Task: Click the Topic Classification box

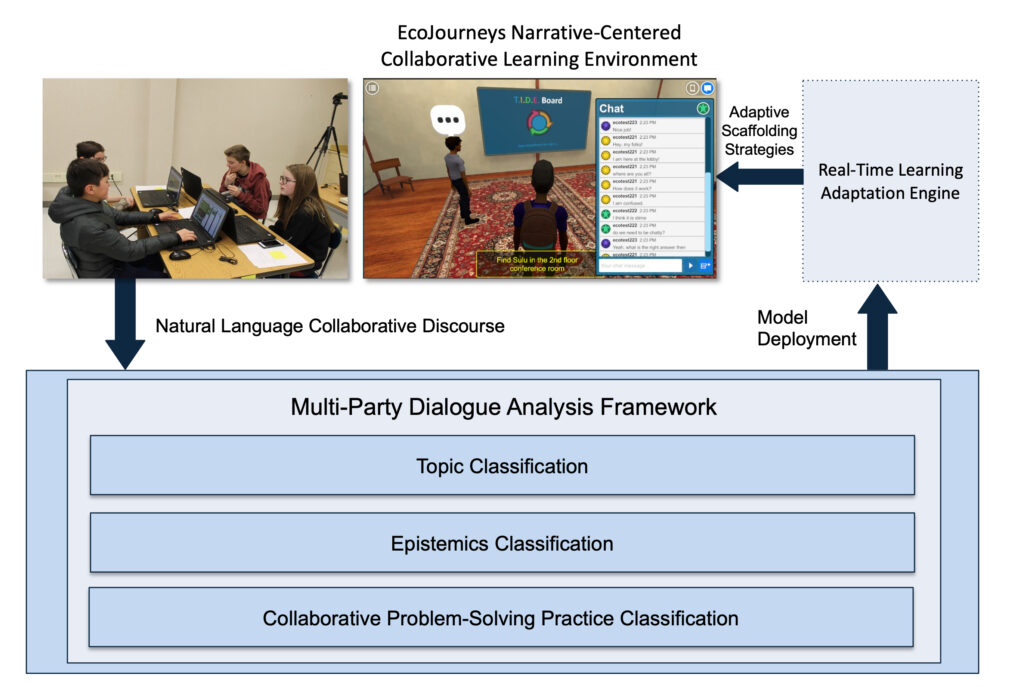Action: (502, 465)
